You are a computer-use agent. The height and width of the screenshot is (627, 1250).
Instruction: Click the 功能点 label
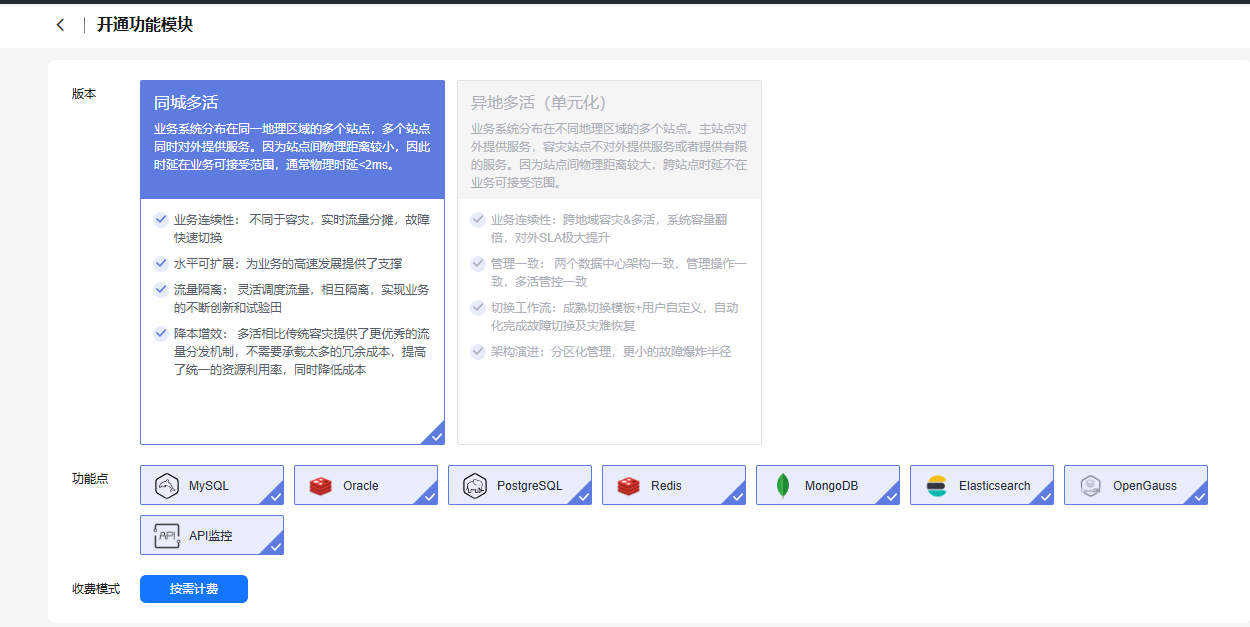pyautogui.click(x=90, y=478)
